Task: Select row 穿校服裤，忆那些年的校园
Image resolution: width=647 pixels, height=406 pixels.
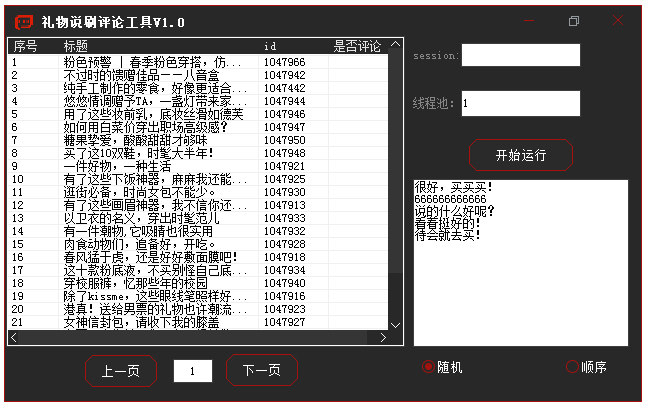Action: pos(198,283)
